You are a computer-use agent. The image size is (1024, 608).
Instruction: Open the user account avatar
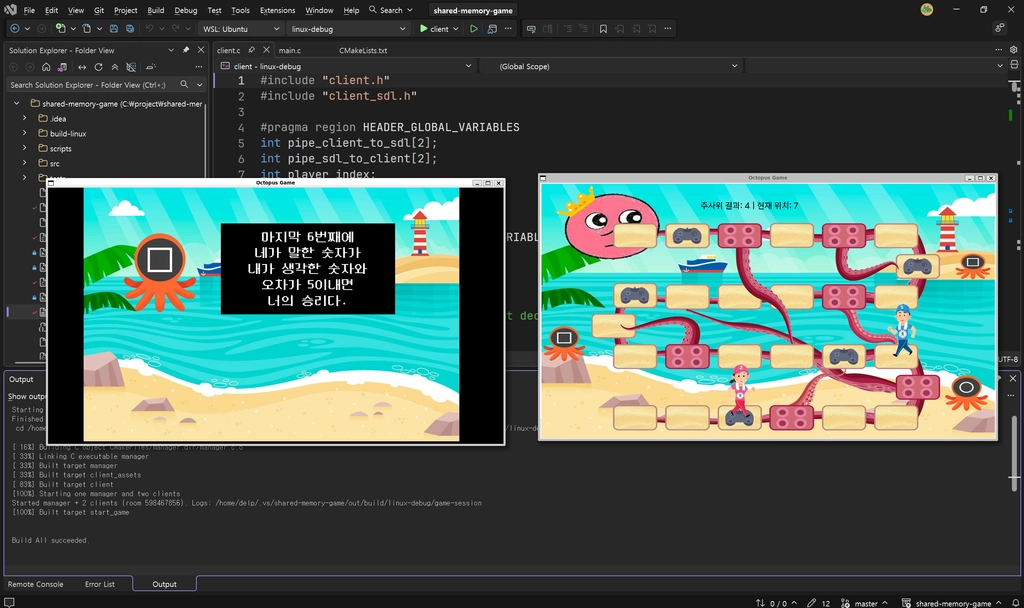927,10
